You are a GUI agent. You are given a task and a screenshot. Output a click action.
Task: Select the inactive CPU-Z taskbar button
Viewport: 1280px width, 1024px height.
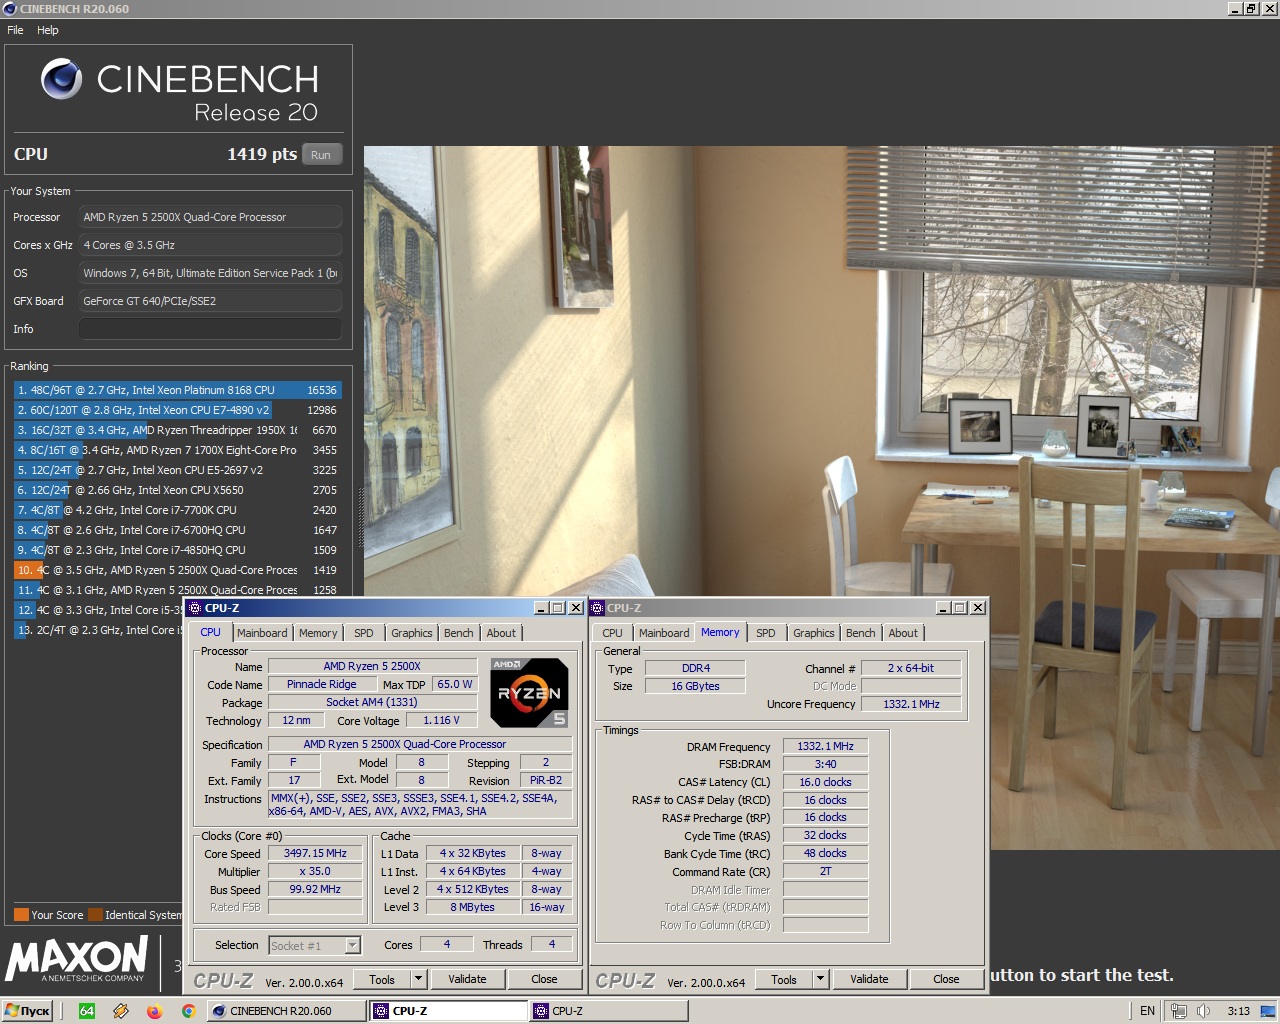click(609, 1011)
